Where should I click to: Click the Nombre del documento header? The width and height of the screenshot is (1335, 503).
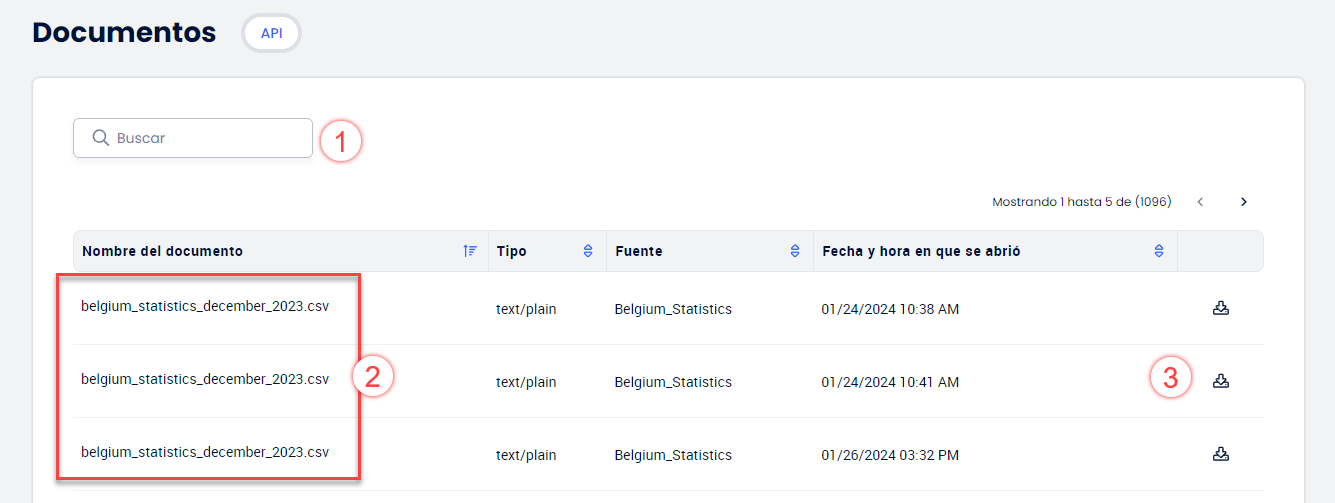(x=162, y=251)
